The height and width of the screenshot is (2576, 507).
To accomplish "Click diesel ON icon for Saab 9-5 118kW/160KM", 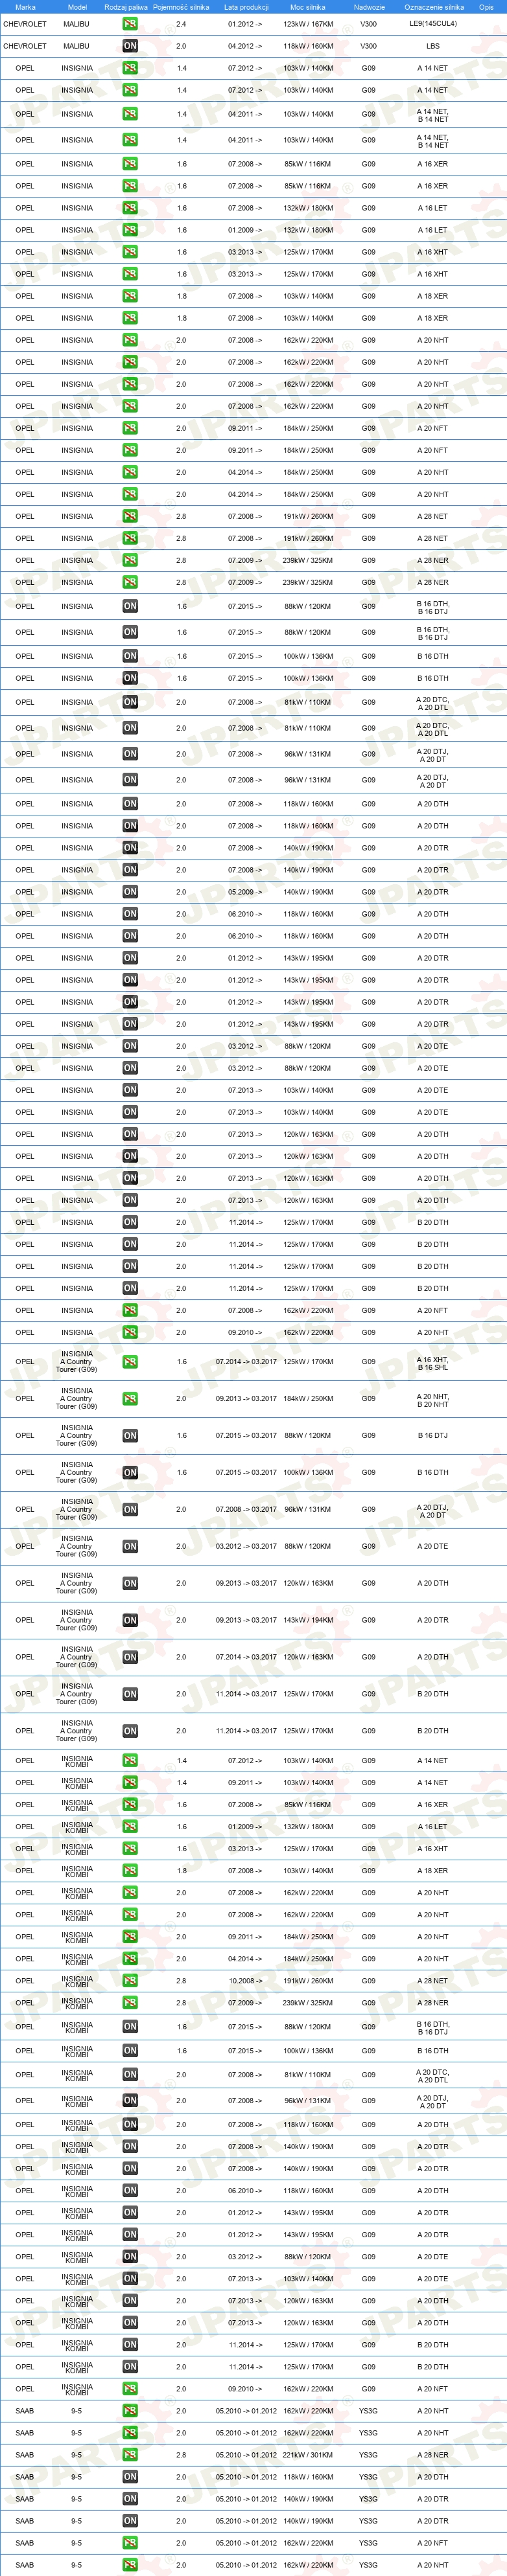I will [130, 2476].
